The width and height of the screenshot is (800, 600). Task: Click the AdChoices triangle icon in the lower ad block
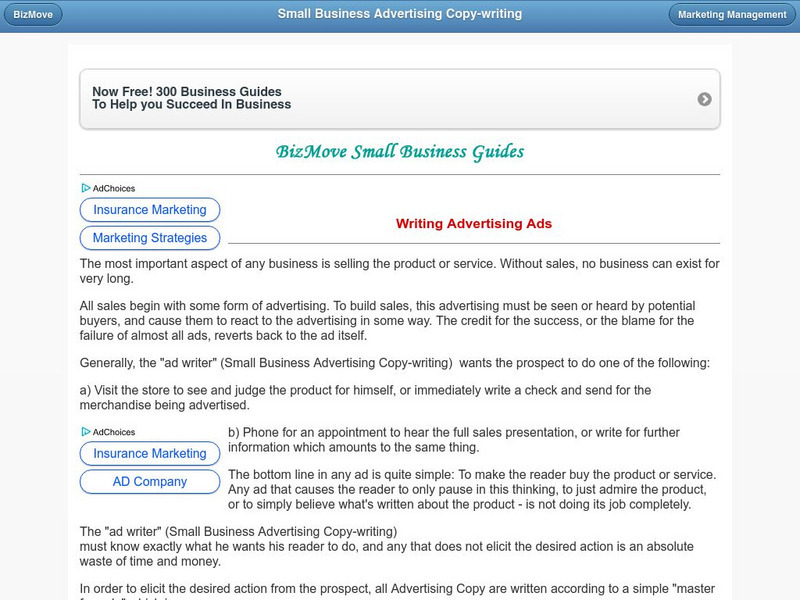(x=85, y=432)
